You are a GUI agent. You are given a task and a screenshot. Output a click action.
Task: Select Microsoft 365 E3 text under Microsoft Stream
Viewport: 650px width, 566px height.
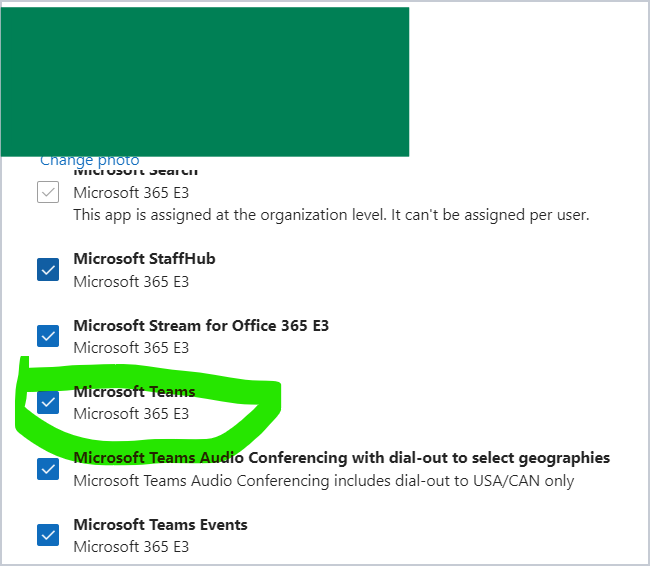pos(131,347)
